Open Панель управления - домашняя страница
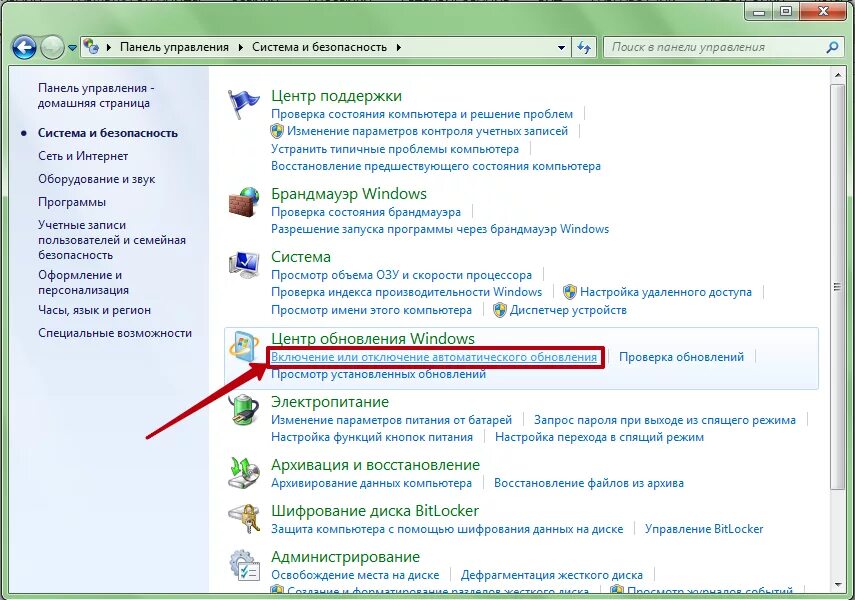Viewport: 855px width, 600px height. point(96,95)
